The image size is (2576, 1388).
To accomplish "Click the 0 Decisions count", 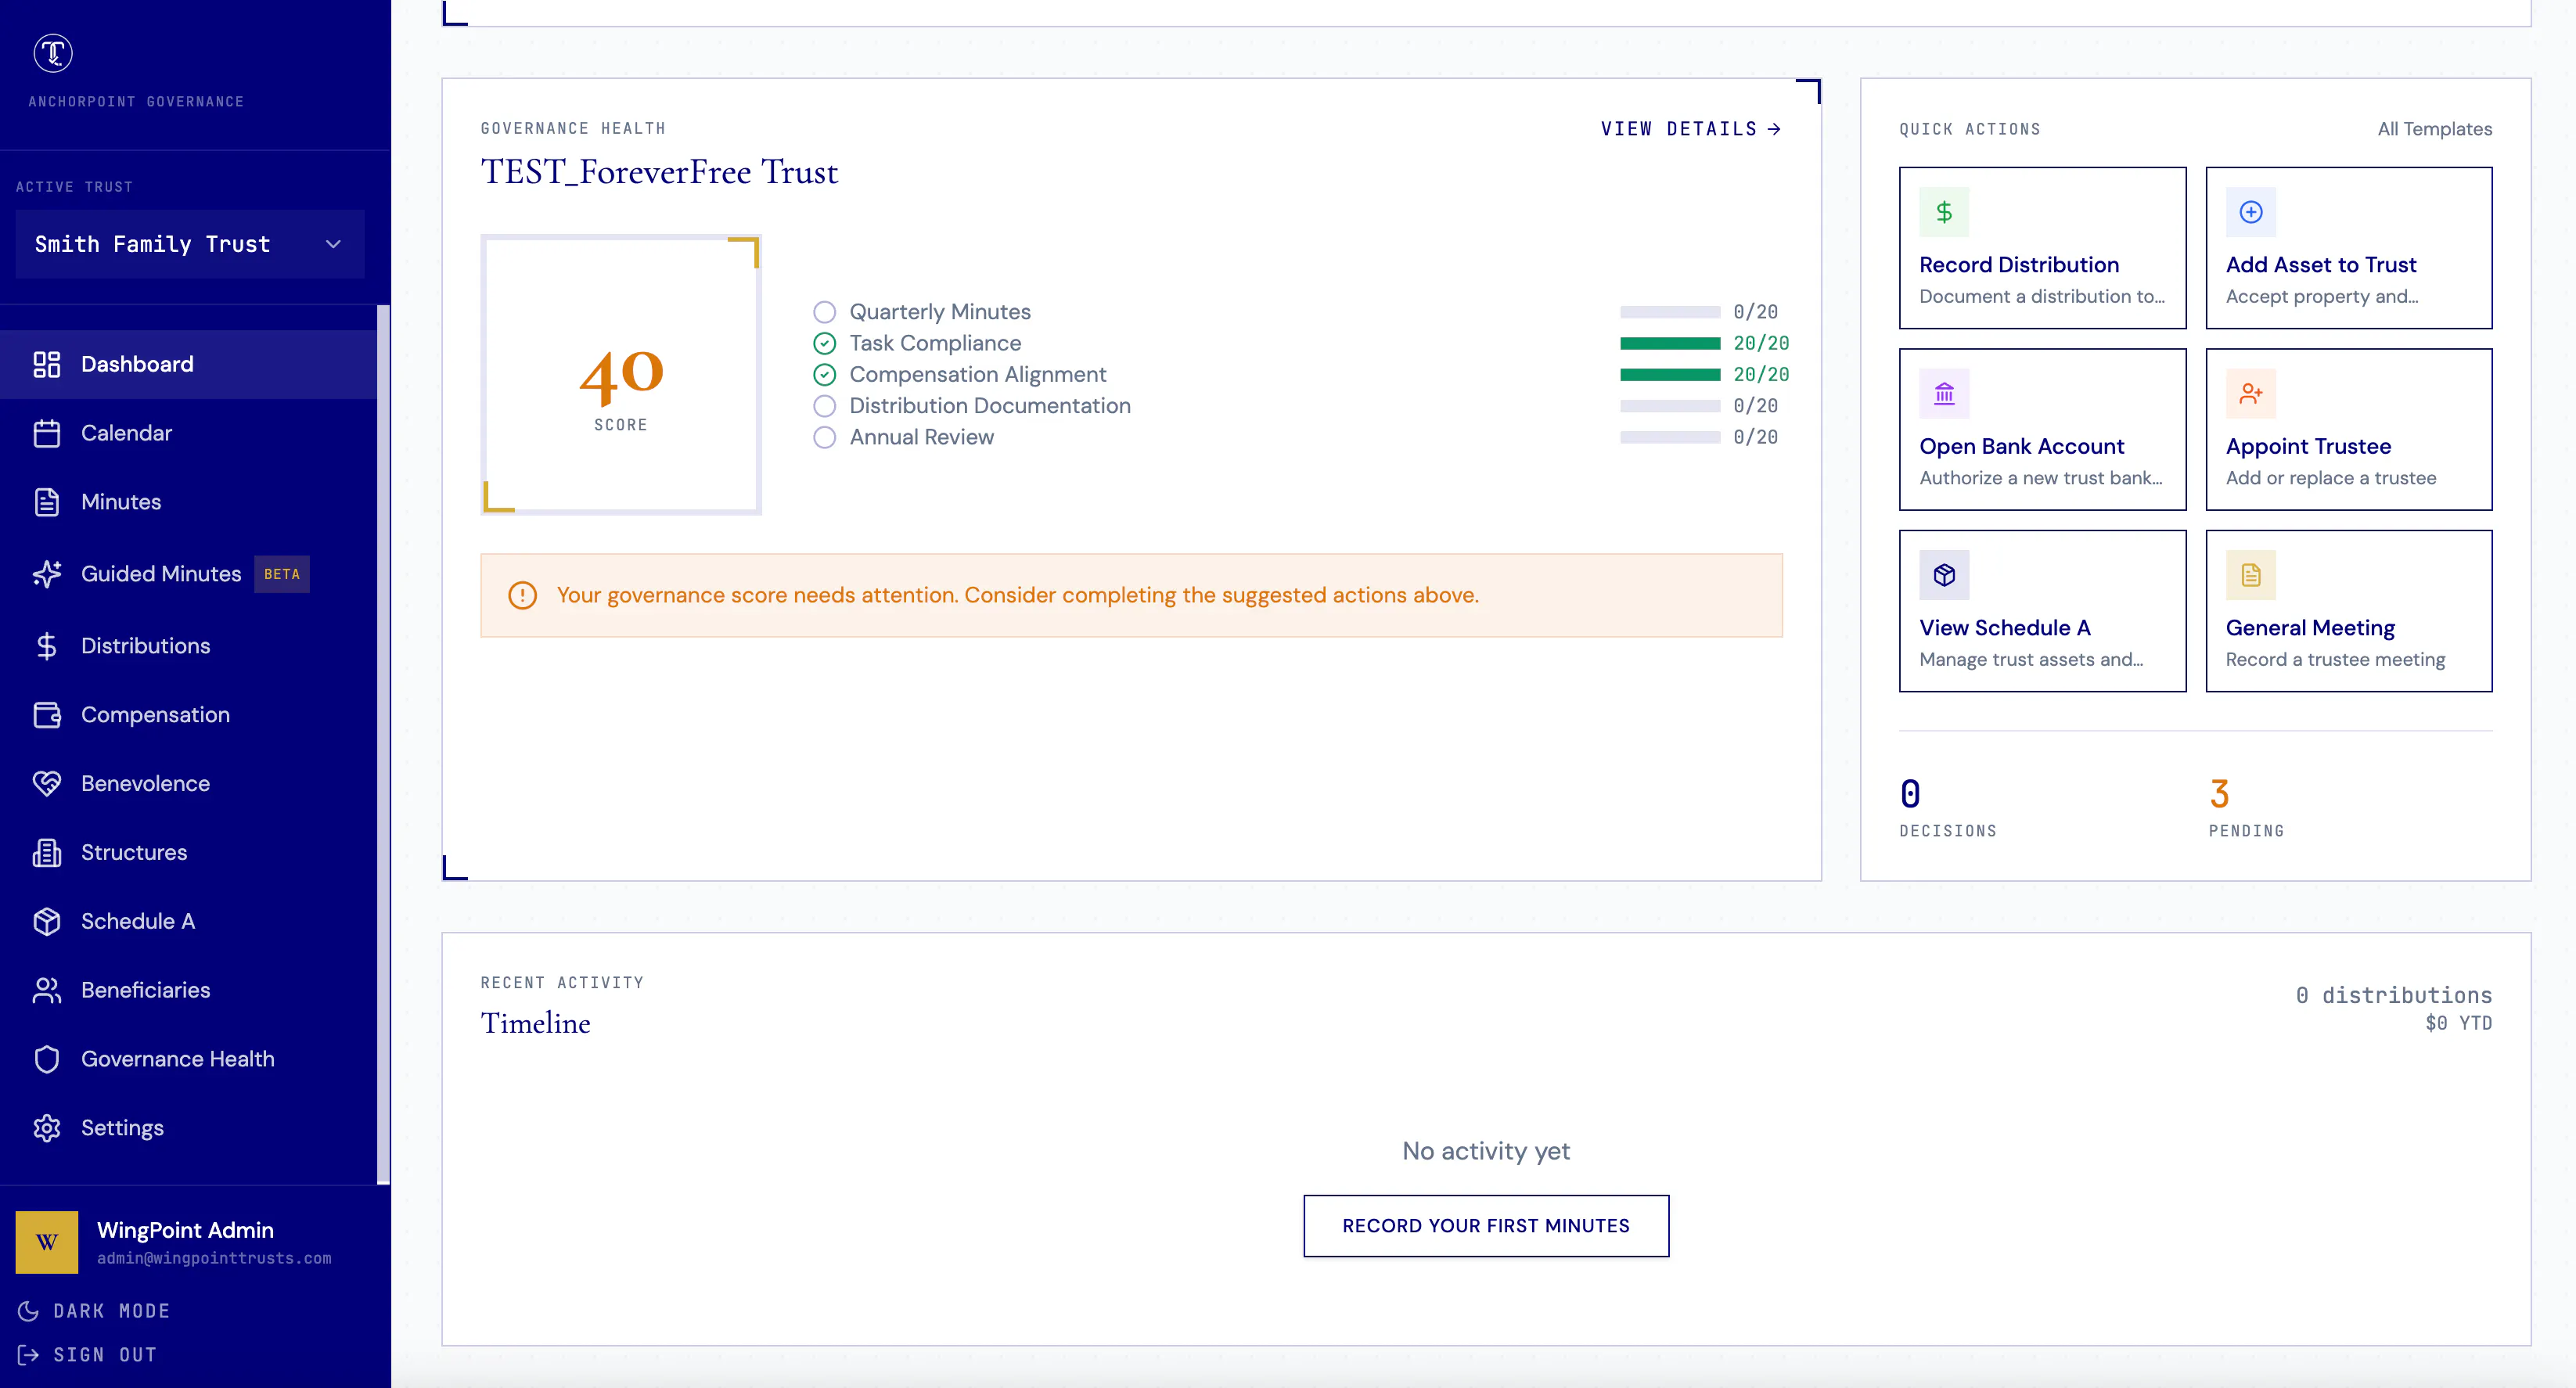I will (1910, 794).
